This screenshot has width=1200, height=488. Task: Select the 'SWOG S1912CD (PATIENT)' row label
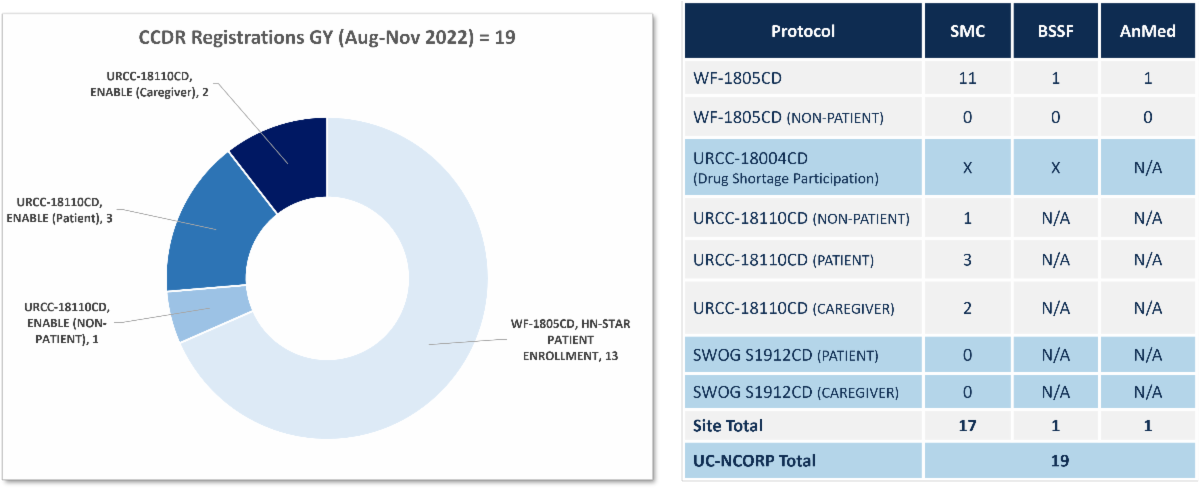pos(786,355)
